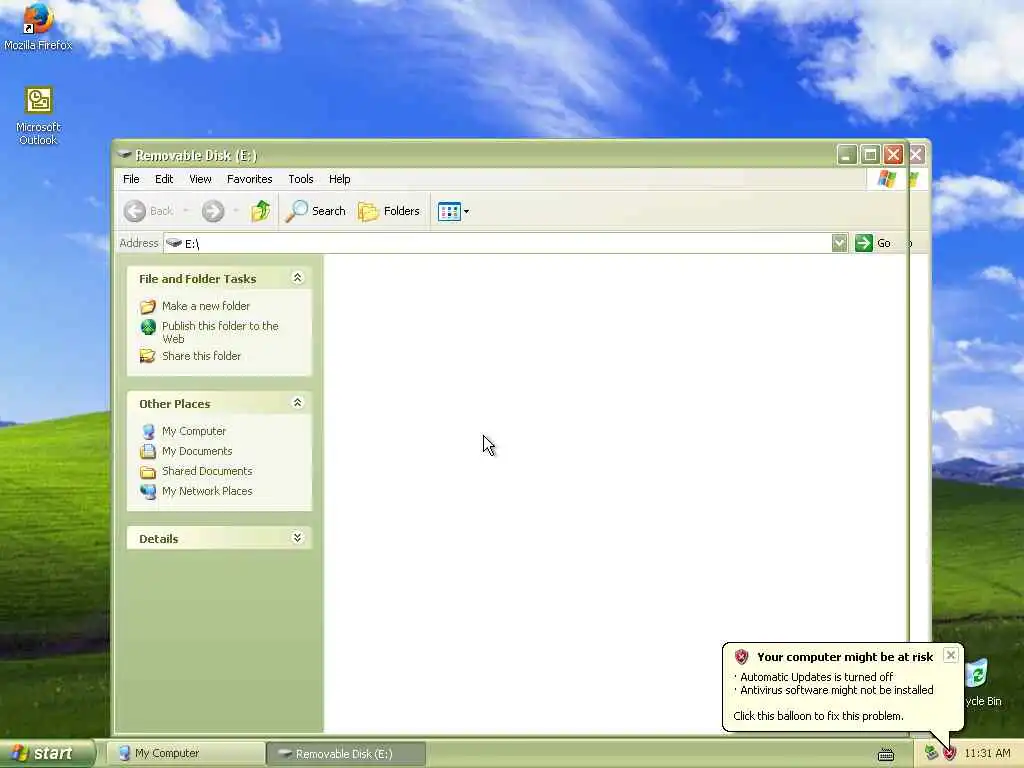Click the Safely Remove Hardware tray icon

[931, 753]
